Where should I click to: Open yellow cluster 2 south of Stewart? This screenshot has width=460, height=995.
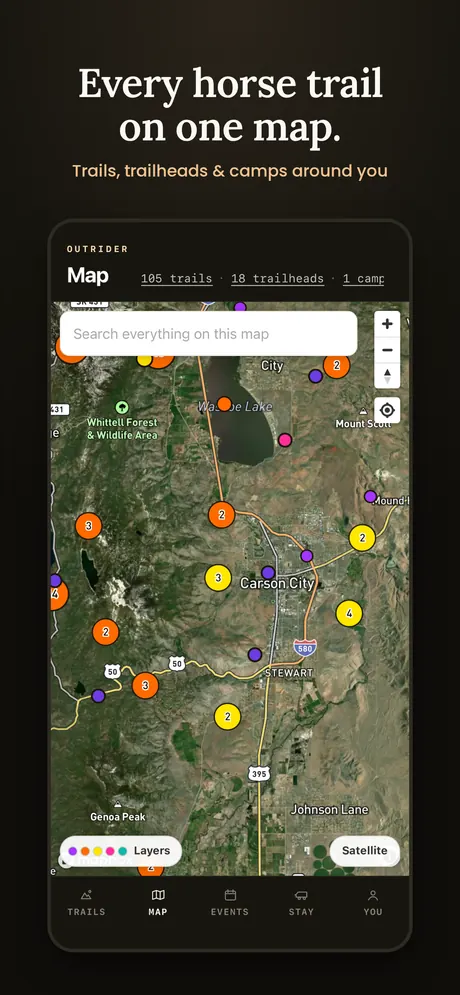[x=227, y=716]
